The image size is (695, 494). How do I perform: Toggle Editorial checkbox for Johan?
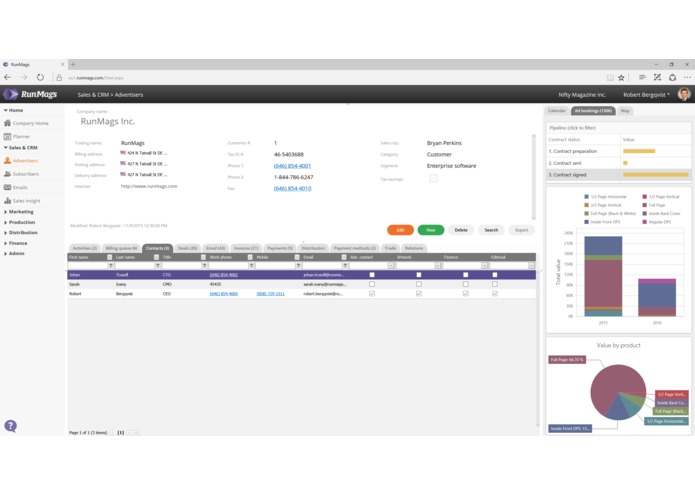495,275
